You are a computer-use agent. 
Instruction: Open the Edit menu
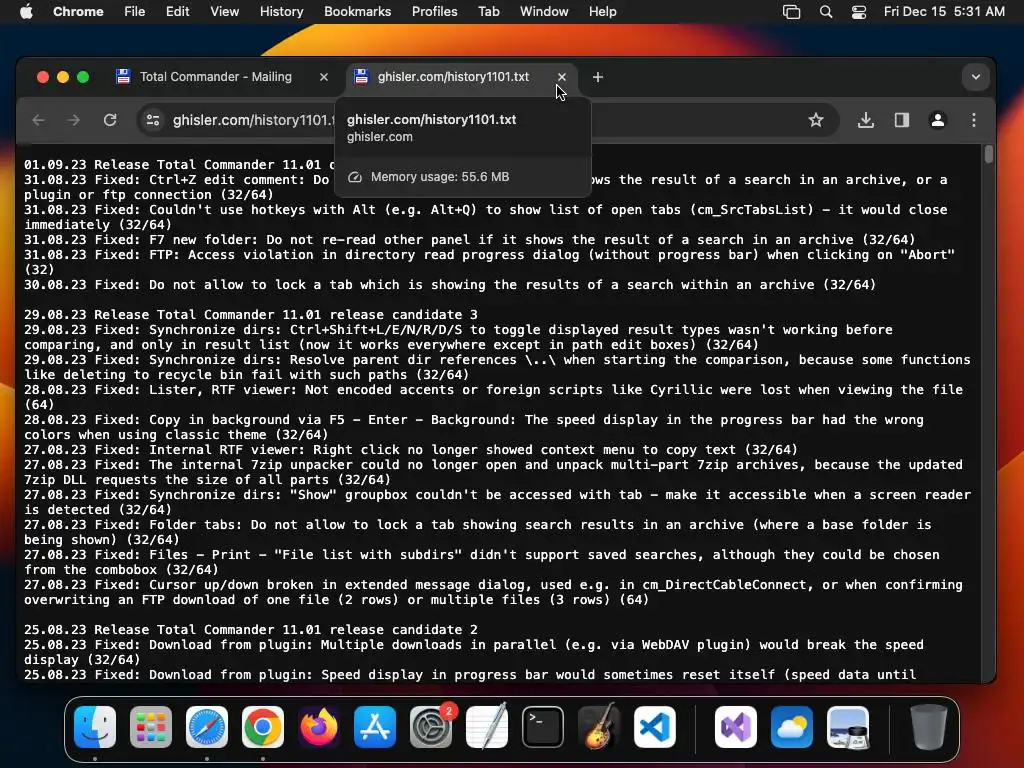(177, 12)
